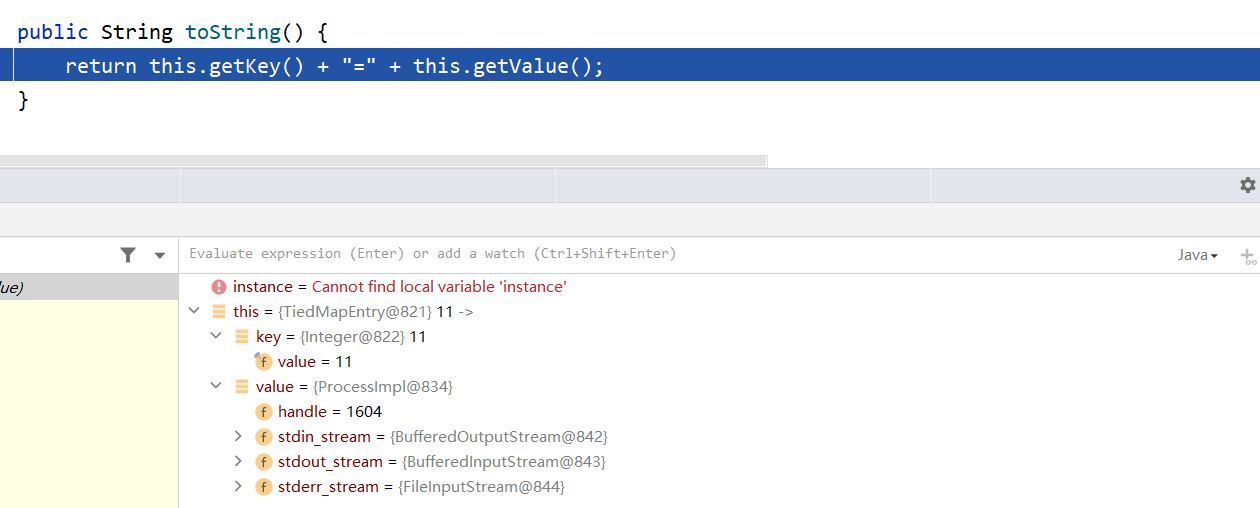Click the field icon for stdin_stream
Image resolution: width=1260 pixels, height=508 pixels.
pyautogui.click(x=264, y=437)
